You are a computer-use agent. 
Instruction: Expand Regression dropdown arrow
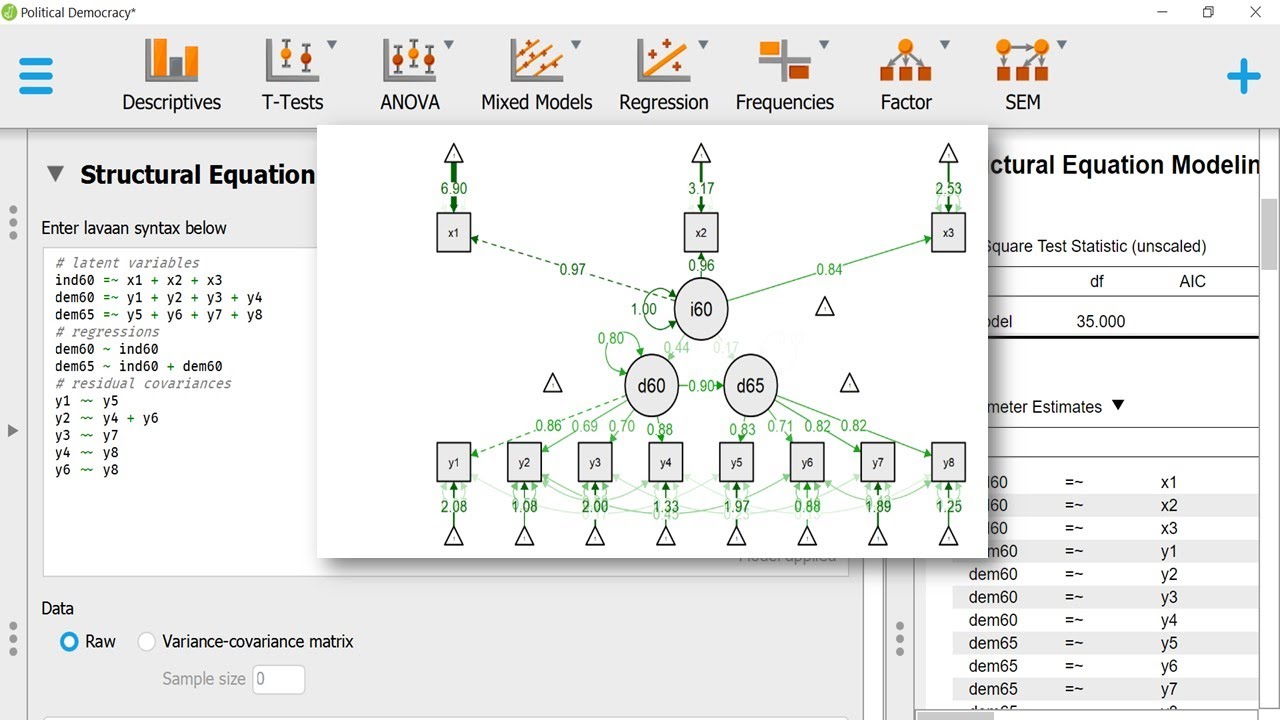tap(703, 45)
